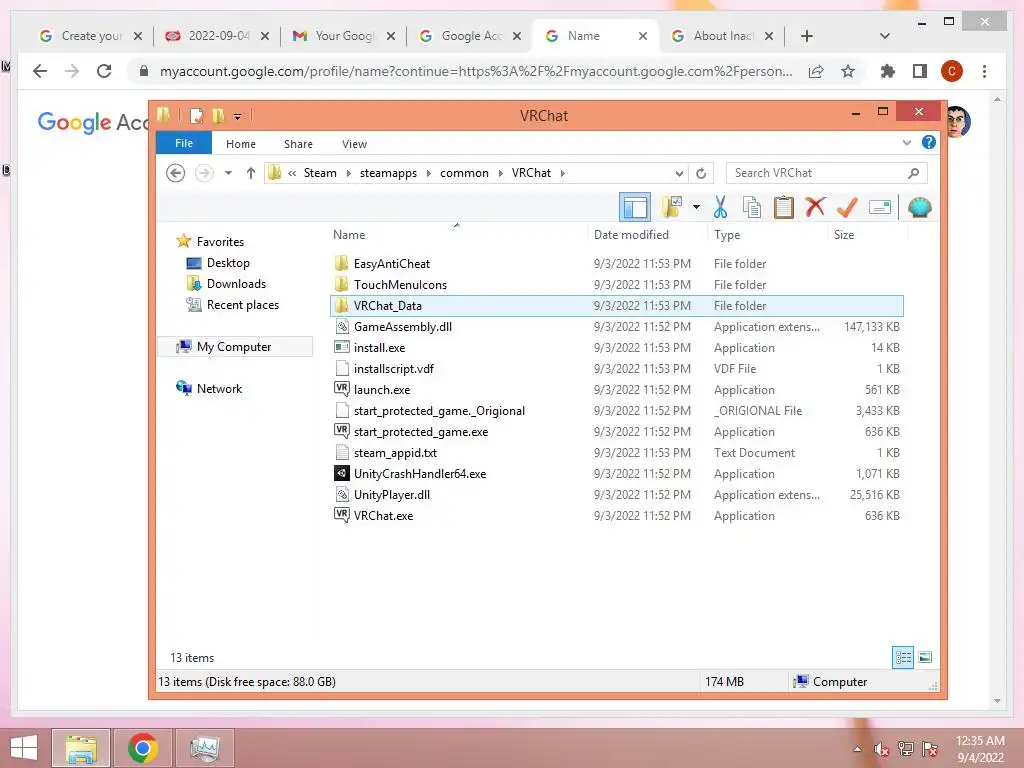Click the Copy icon in Explorer toolbar
Image resolution: width=1024 pixels, height=768 pixels.
pos(752,208)
